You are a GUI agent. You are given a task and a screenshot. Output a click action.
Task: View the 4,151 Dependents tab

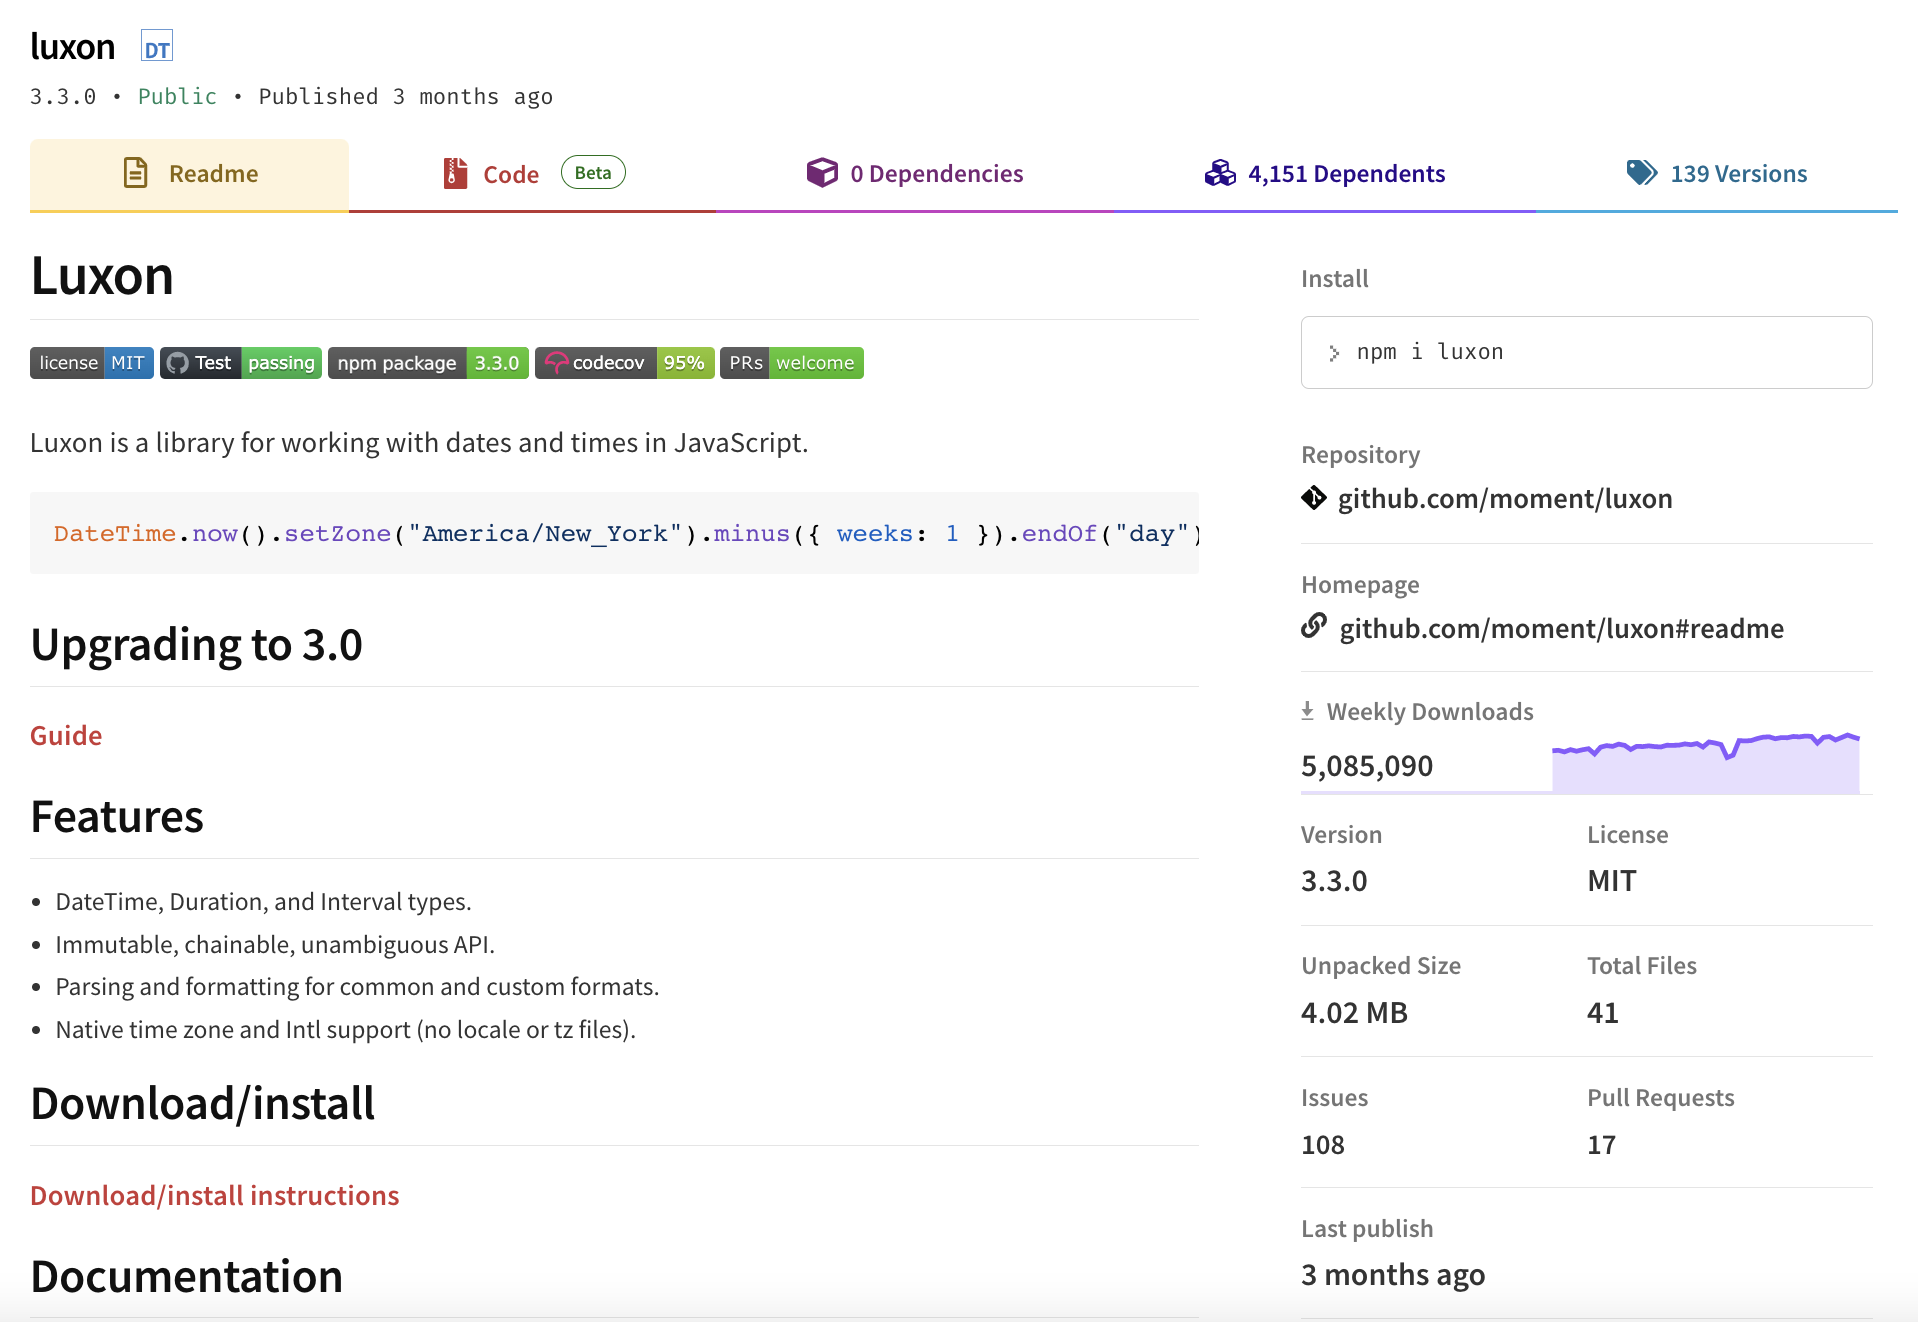[x=1346, y=174]
